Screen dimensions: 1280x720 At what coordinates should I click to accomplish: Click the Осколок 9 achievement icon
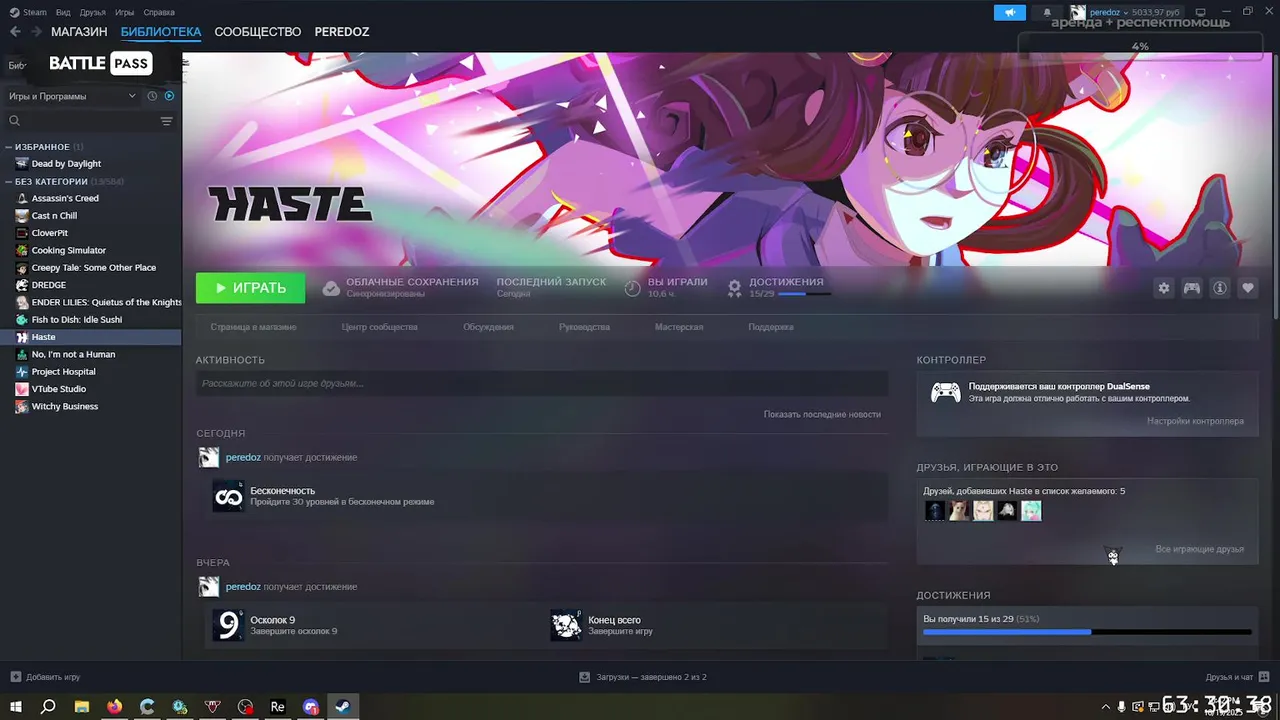(228, 625)
